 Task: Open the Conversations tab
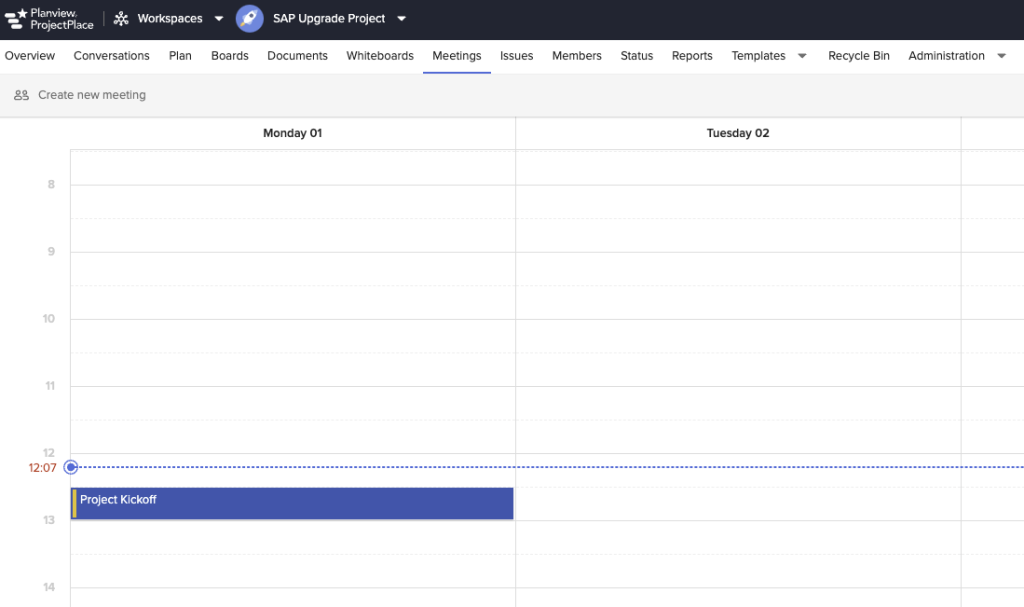pyautogui.click(x=111, y=56)
